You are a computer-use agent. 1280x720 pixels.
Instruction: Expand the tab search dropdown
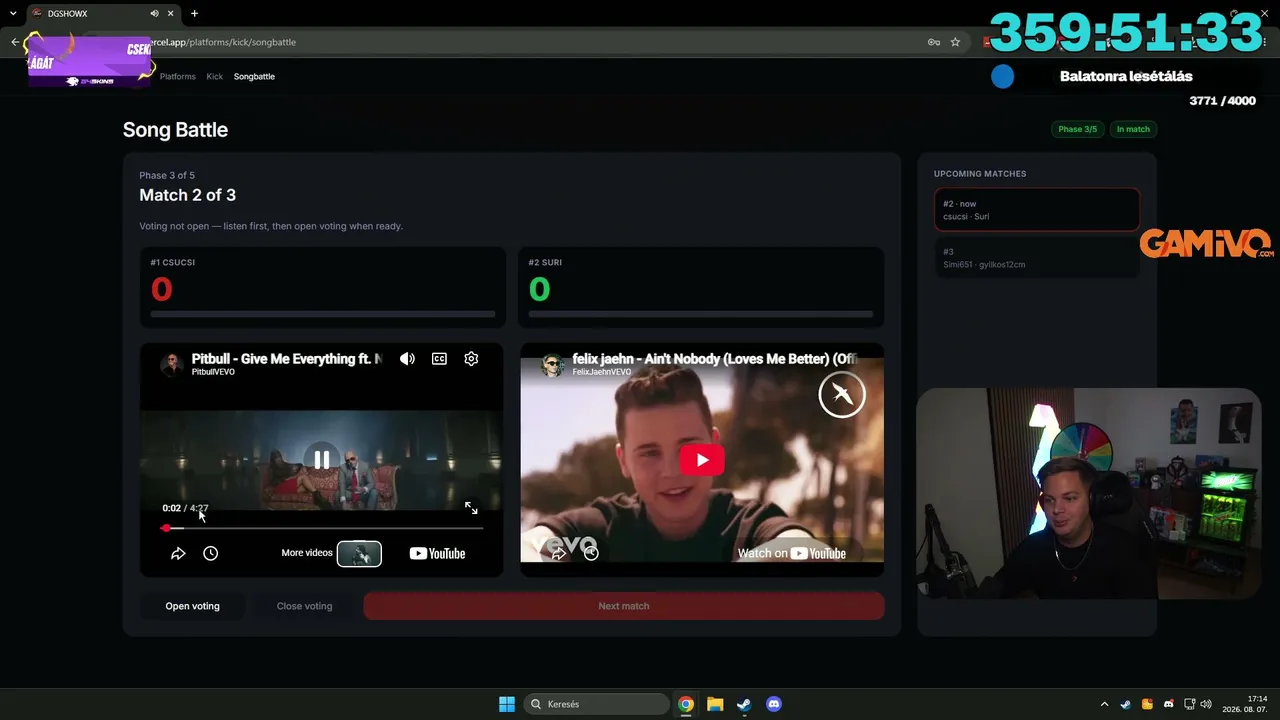12,13
